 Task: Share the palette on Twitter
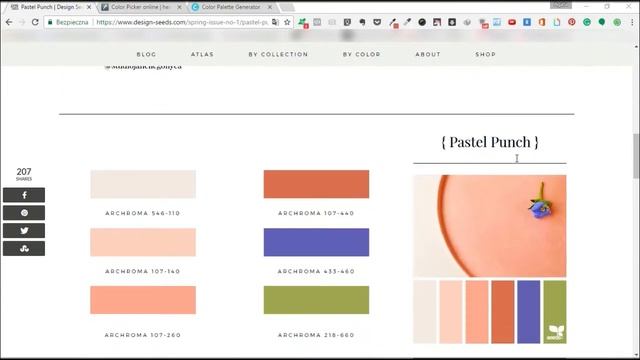[24, 231]
